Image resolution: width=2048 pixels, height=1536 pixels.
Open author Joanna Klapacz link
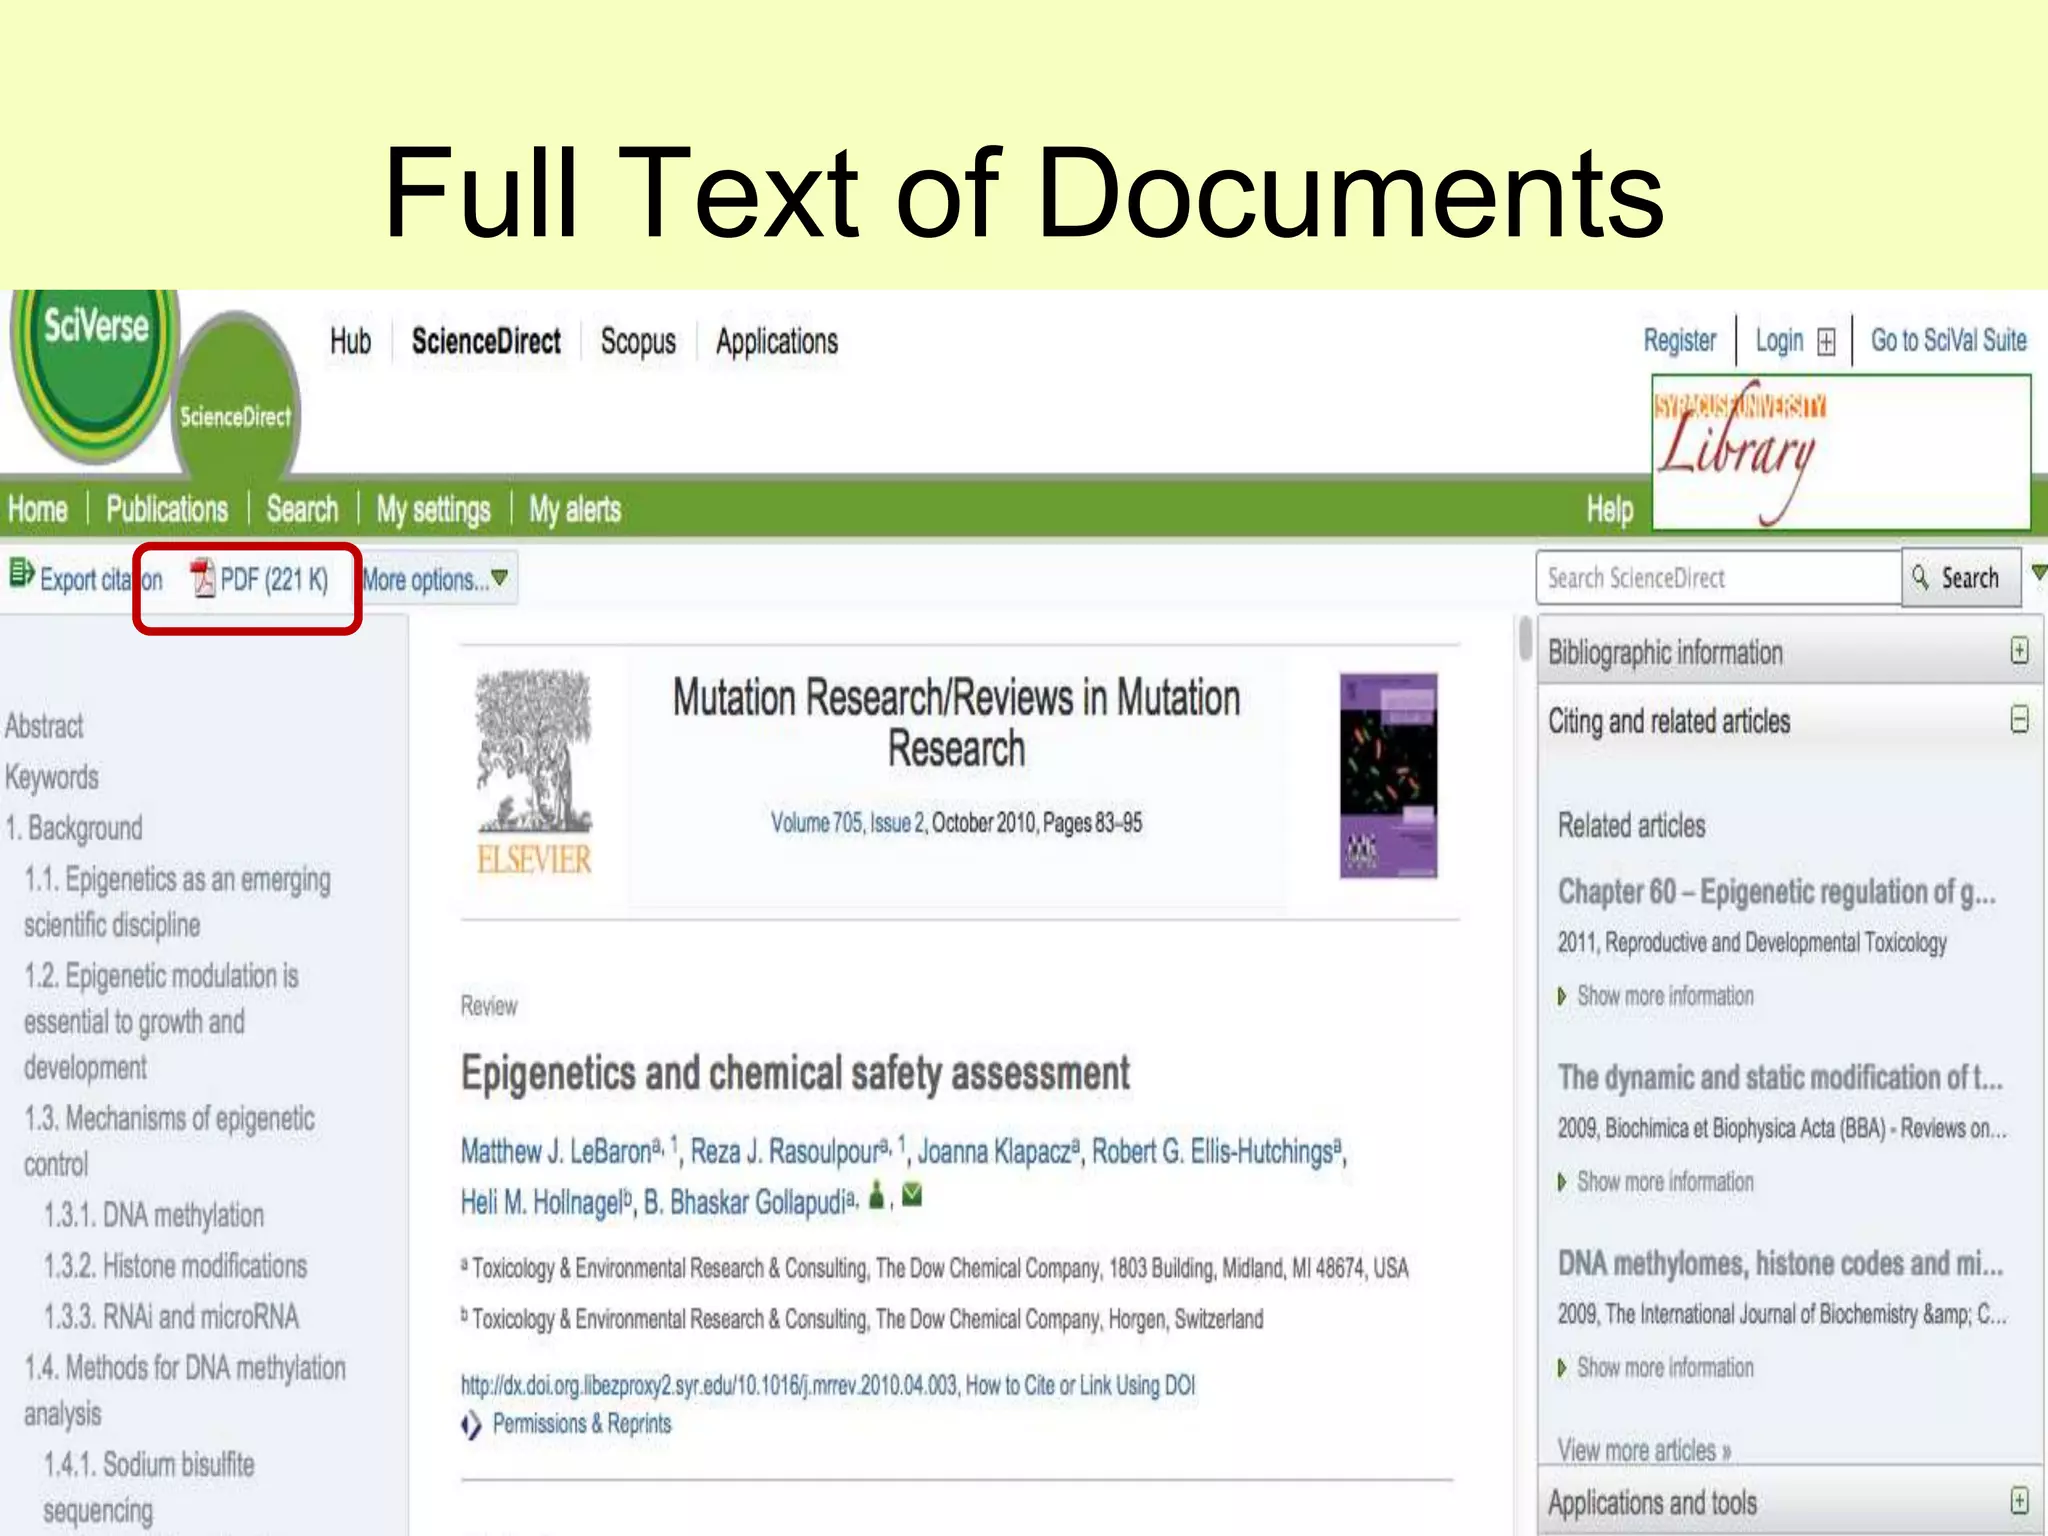coord(994,1152)
